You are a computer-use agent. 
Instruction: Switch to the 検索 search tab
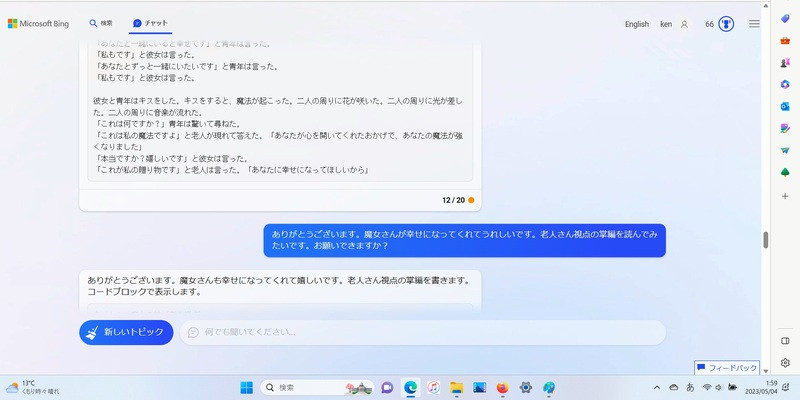coord(101,23)
